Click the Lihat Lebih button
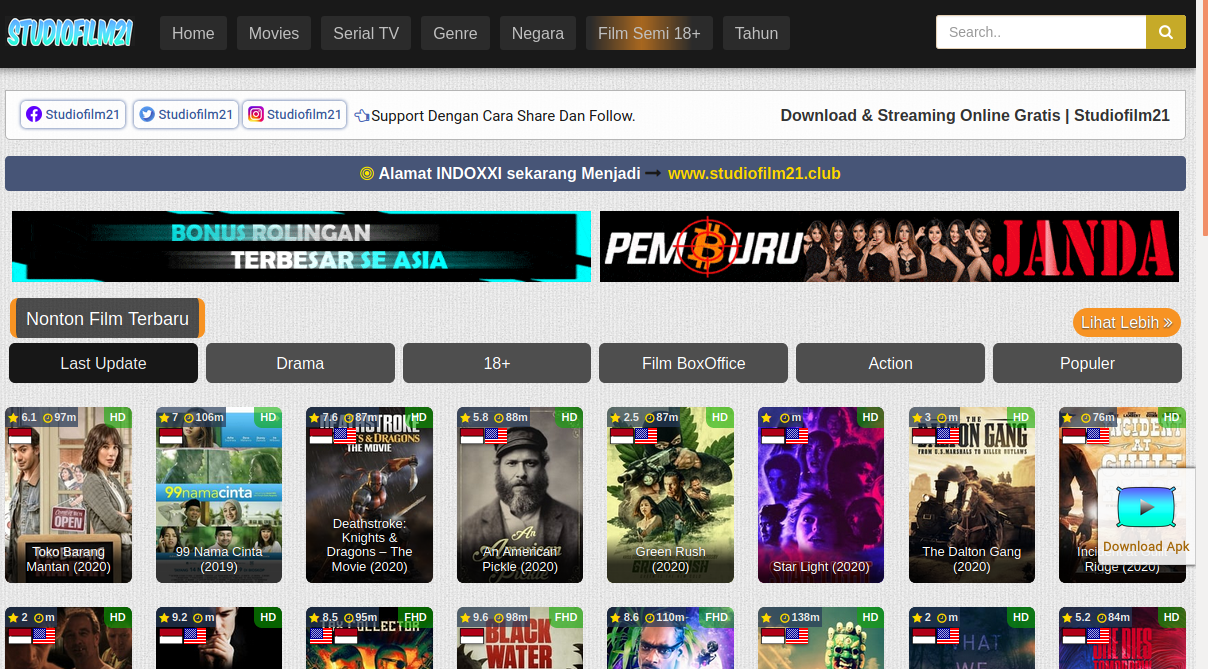Image resolution: width=1208 pixels, height=669 pixels. coord(1127,322)
